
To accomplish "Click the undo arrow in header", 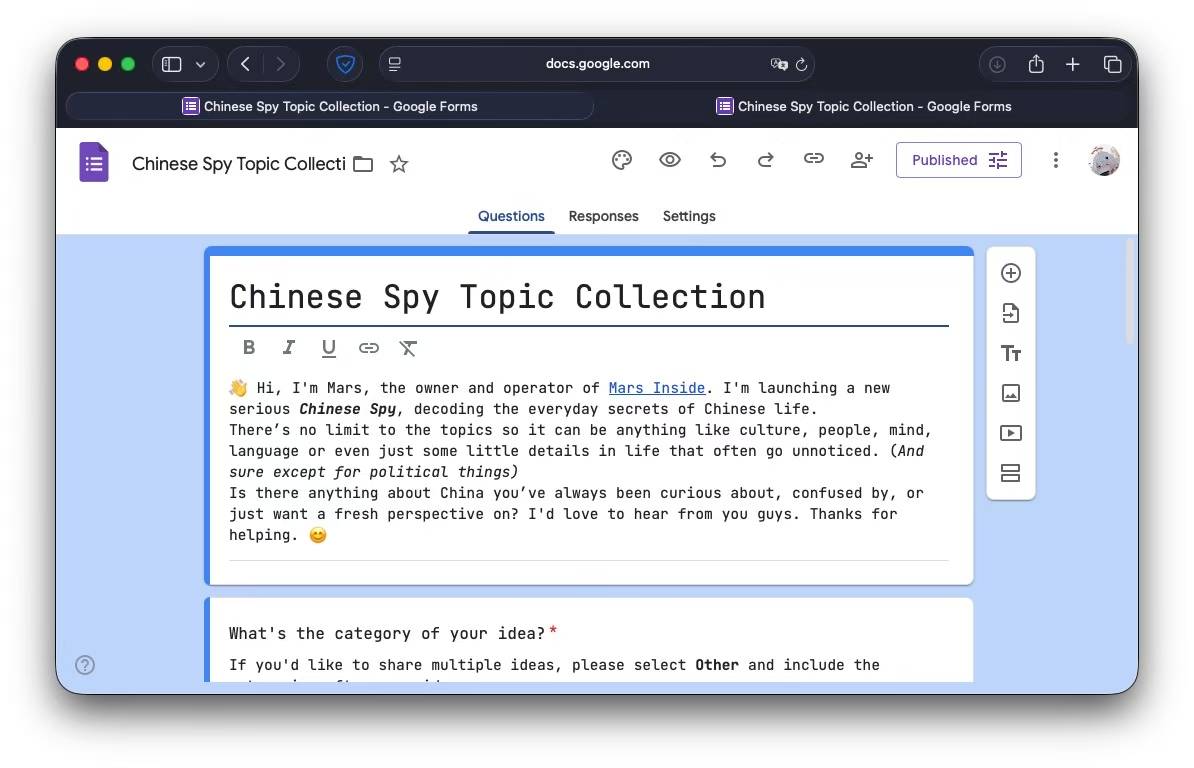I will (718, 160).
